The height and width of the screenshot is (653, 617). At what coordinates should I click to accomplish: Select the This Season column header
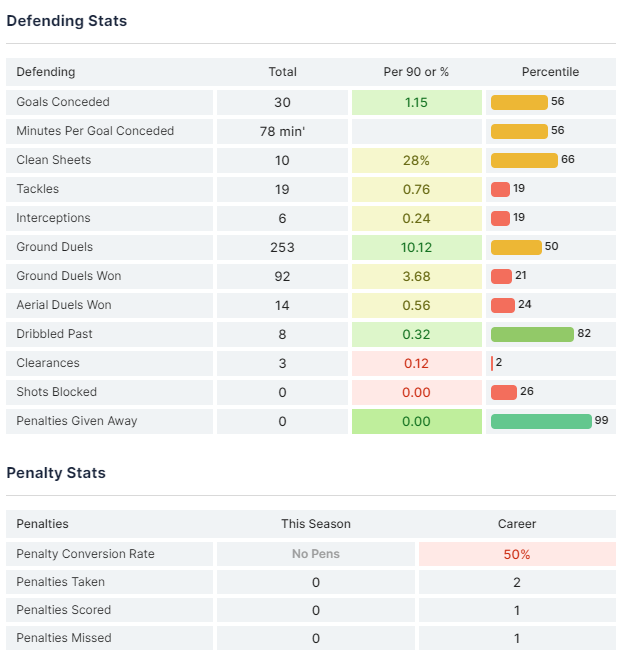click(x=316, y=524)
